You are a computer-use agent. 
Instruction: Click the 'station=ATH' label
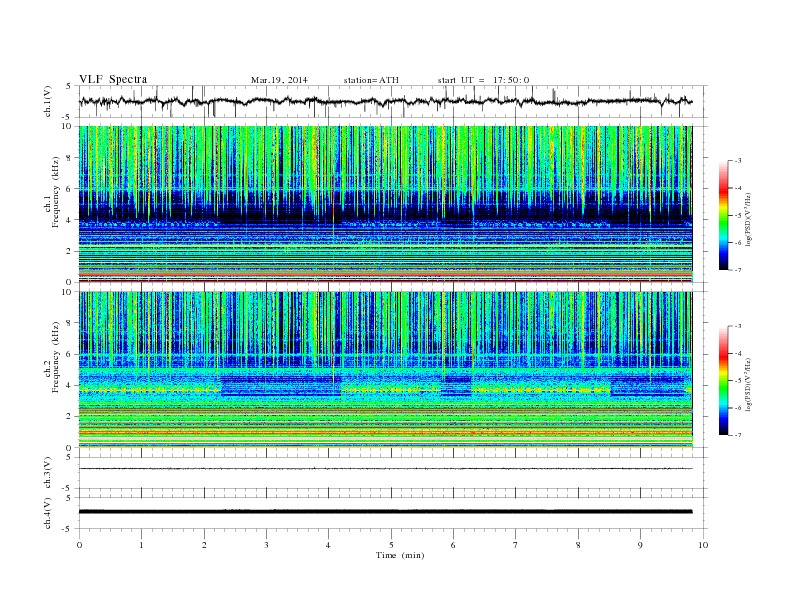click(371, 80)
